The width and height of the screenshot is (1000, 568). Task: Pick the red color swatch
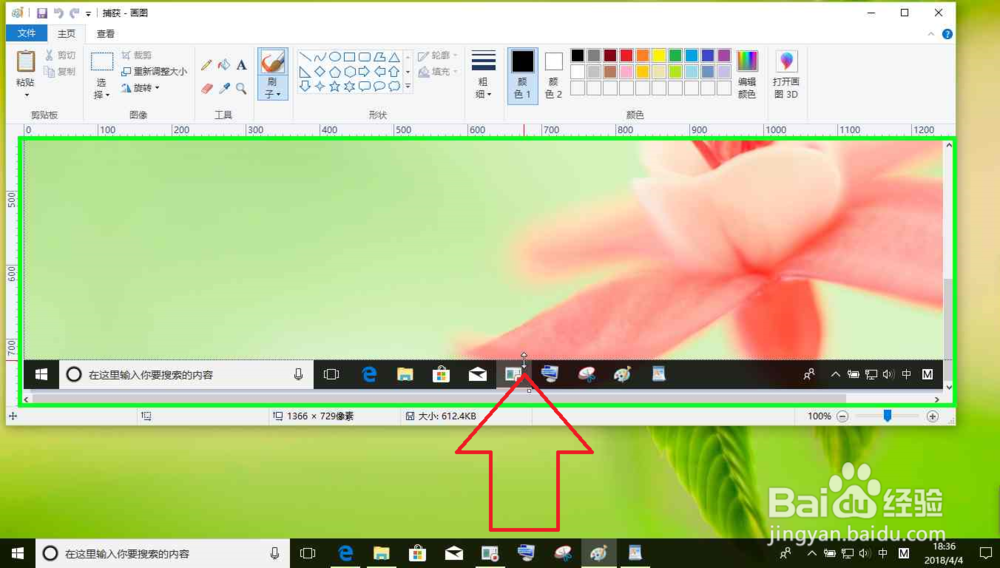[x=626, y=55]
